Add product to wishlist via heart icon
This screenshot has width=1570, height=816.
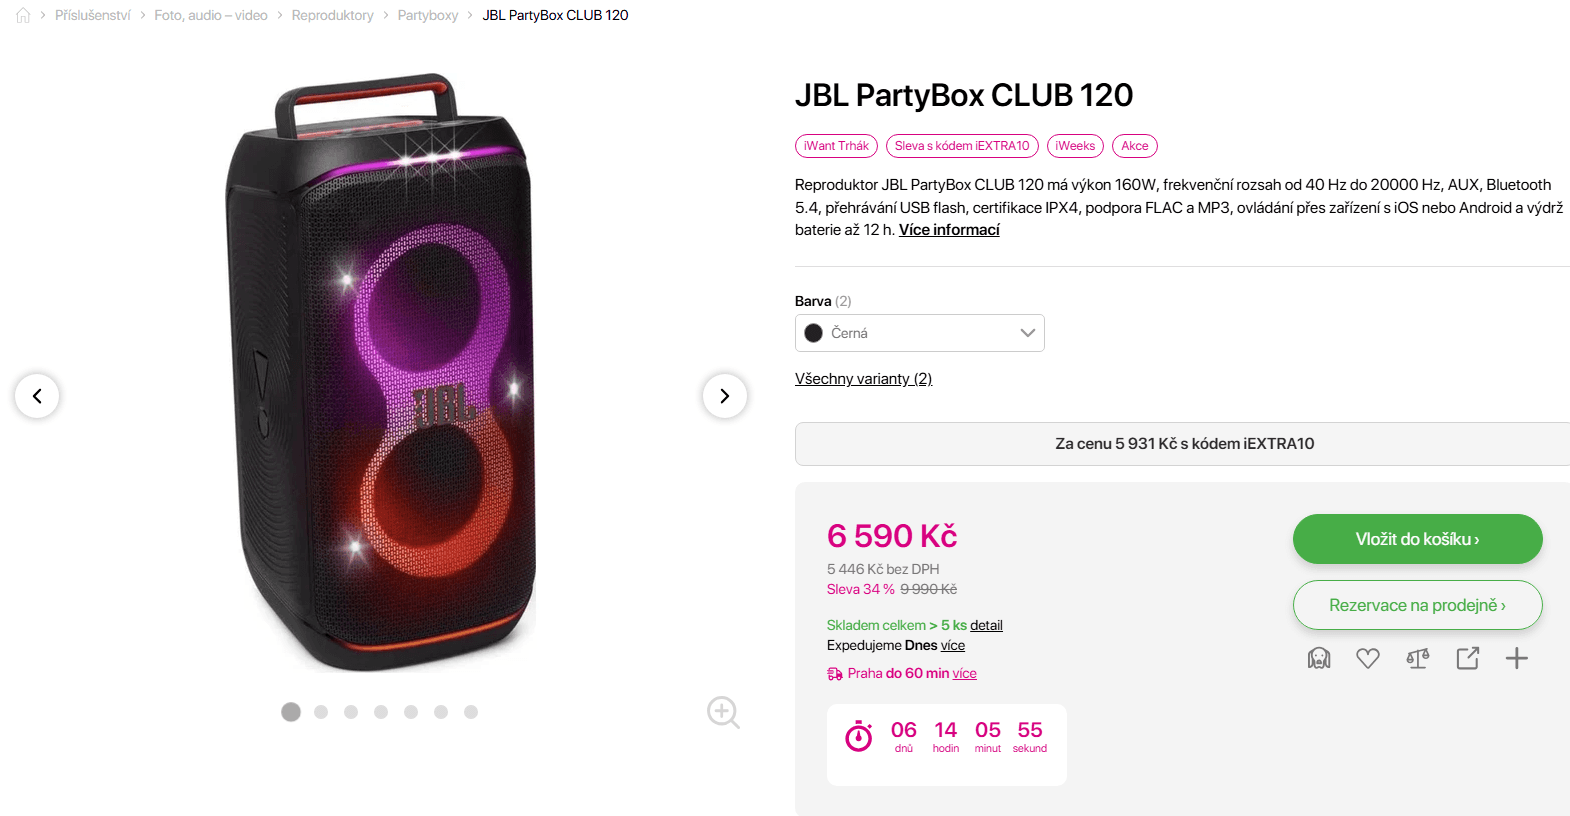point(1368,658)
